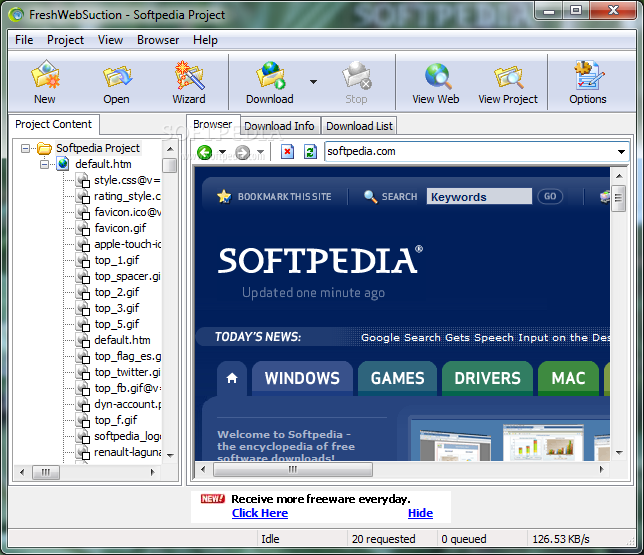Open the Browser menu
The width and height of the screenshot is (644, 555).
point(158,40)
